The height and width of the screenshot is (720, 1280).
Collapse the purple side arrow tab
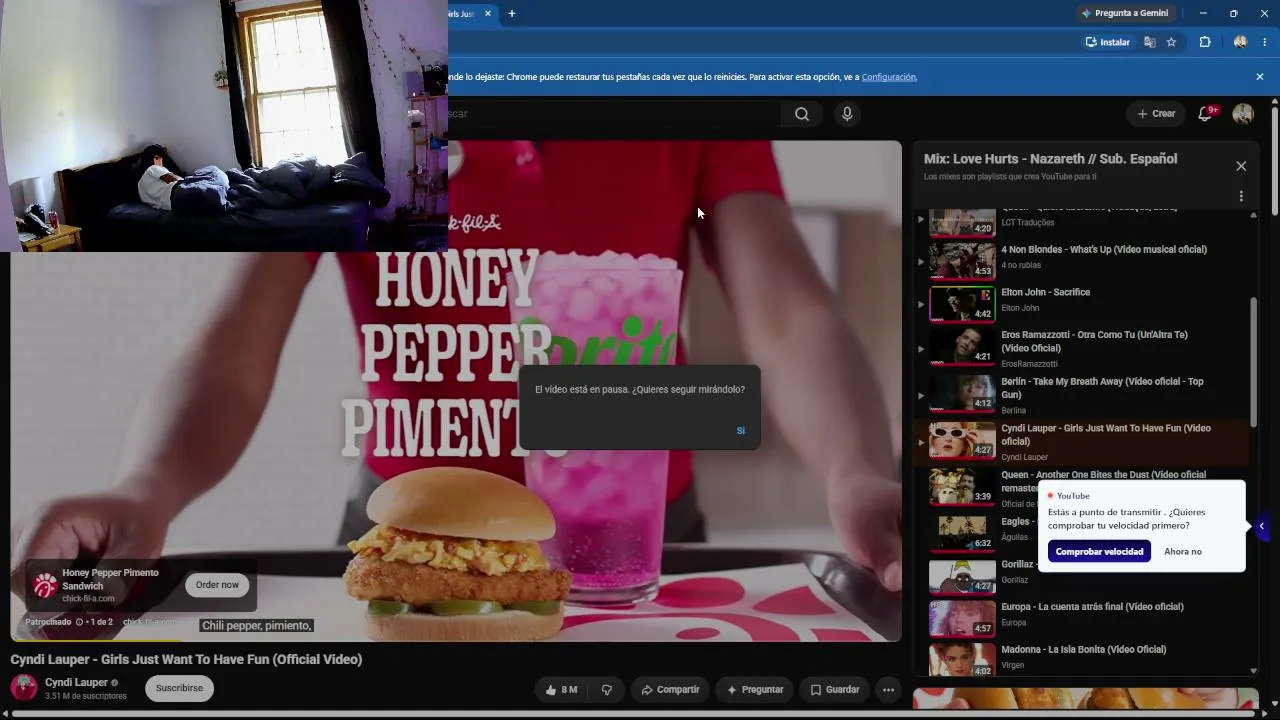pos(1262,526)
